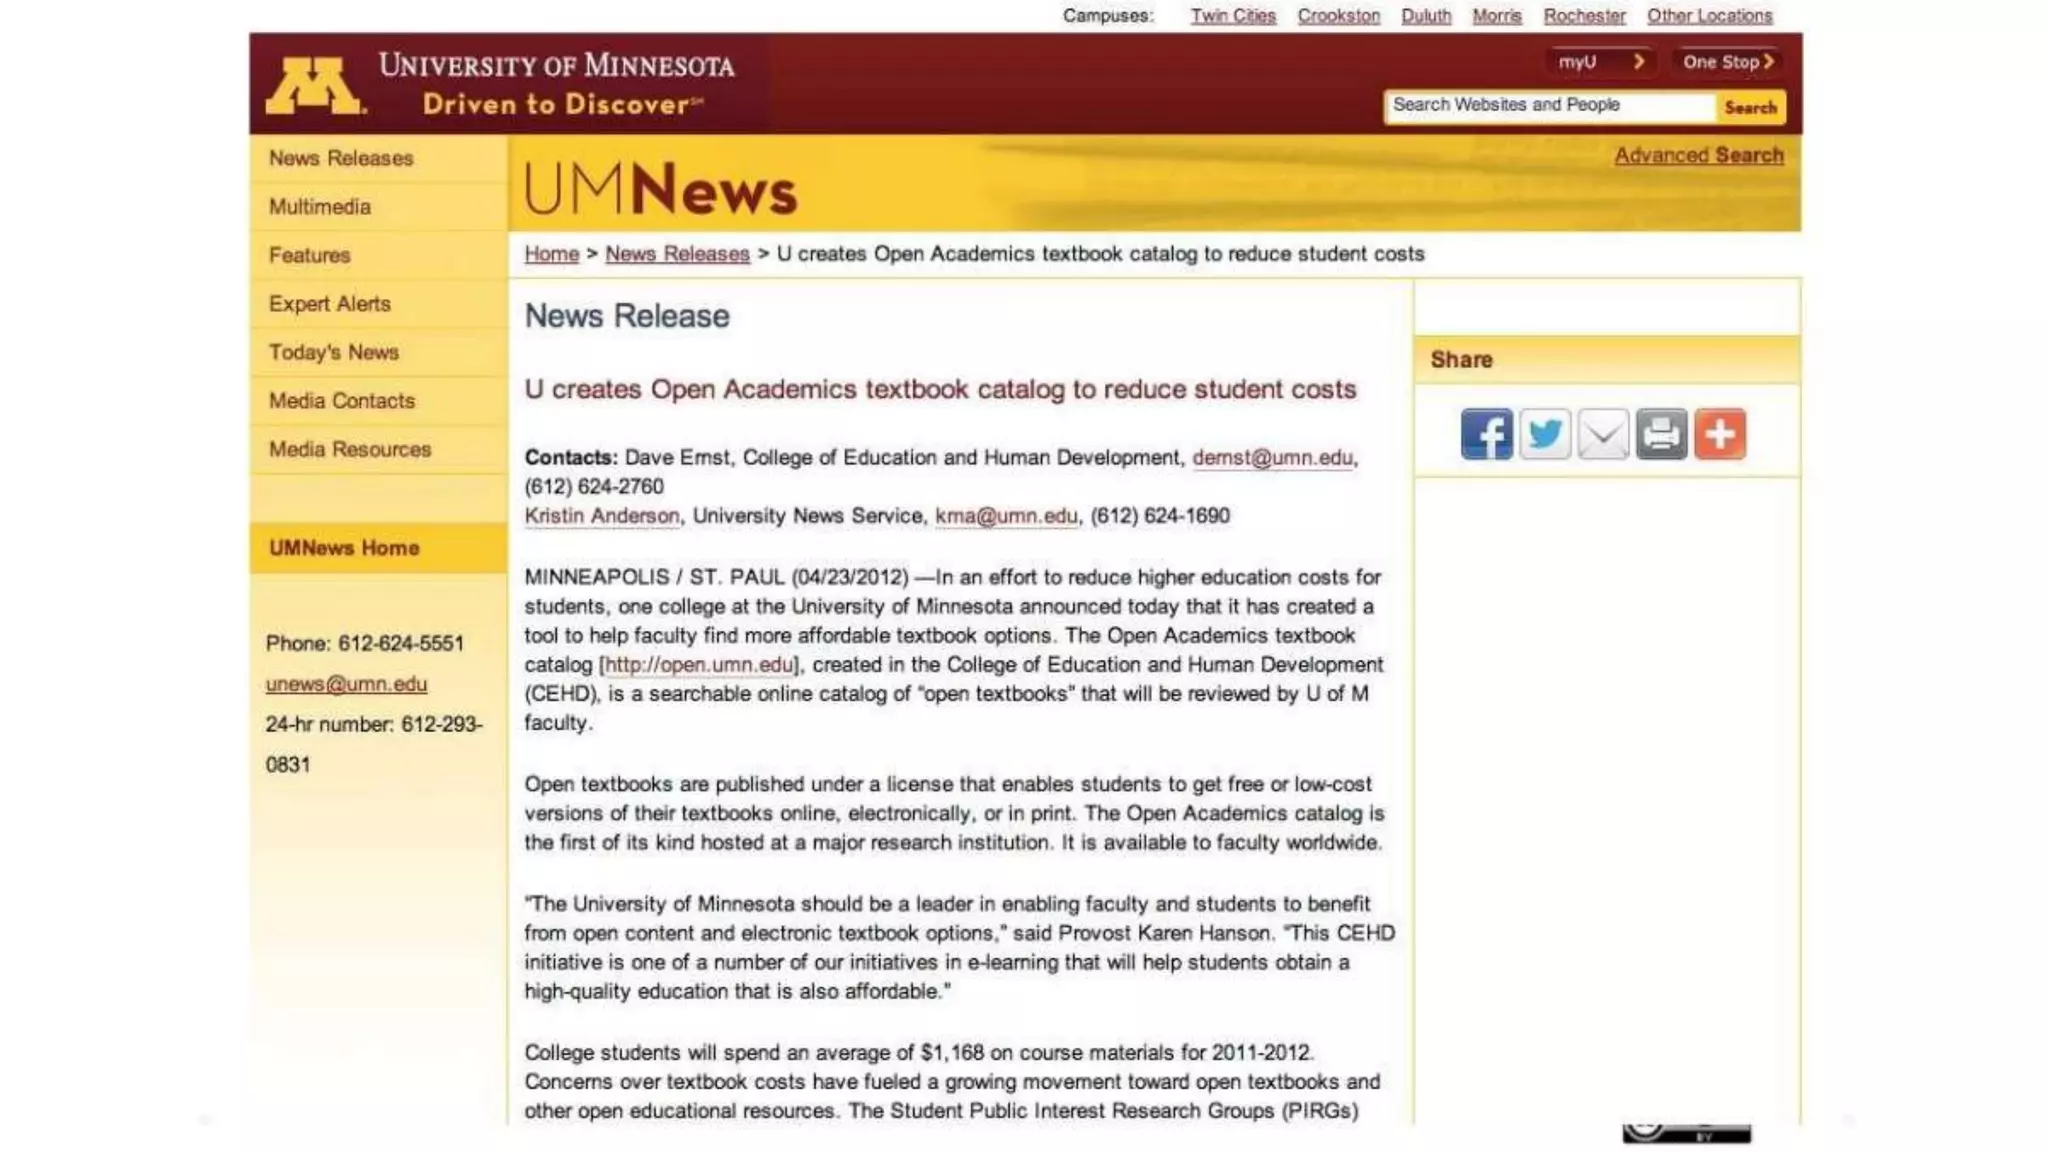Click the open.umn.edu catalog link
This screenshot has width=2048, height=1152.
coord(699,665)
